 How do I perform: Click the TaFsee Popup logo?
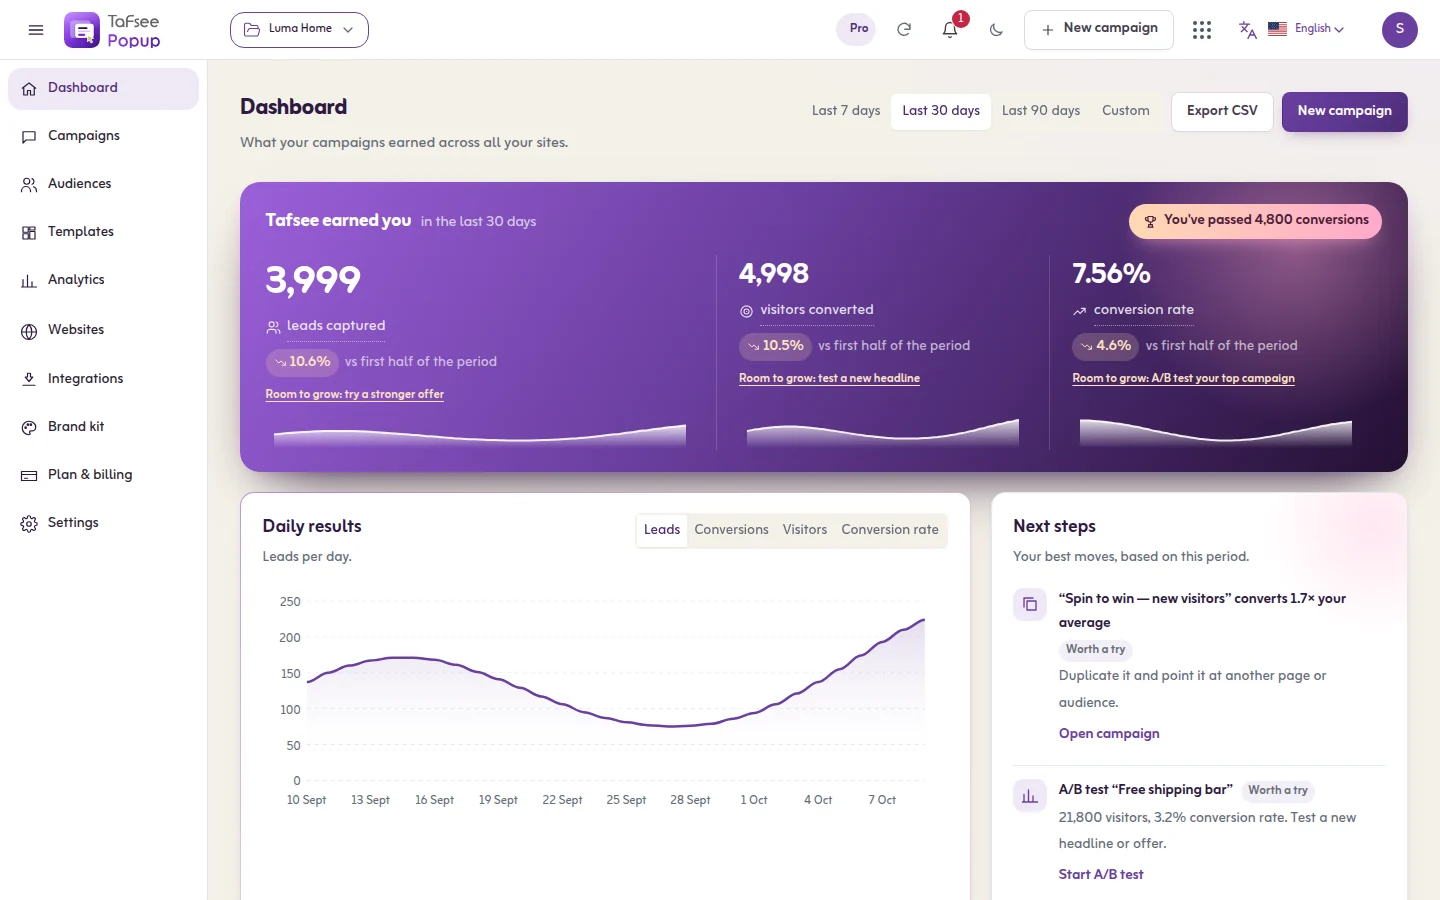(x=112, y=30)
